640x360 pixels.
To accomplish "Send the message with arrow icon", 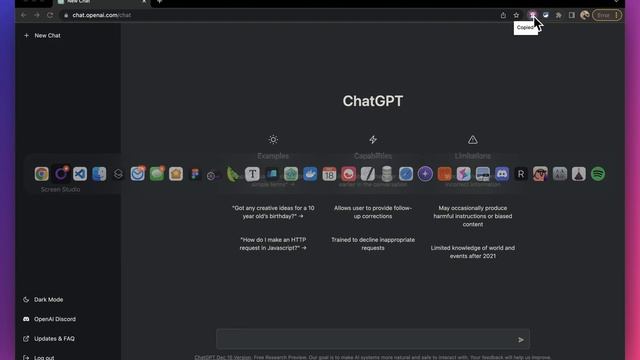I will click(x=521, y=340).
